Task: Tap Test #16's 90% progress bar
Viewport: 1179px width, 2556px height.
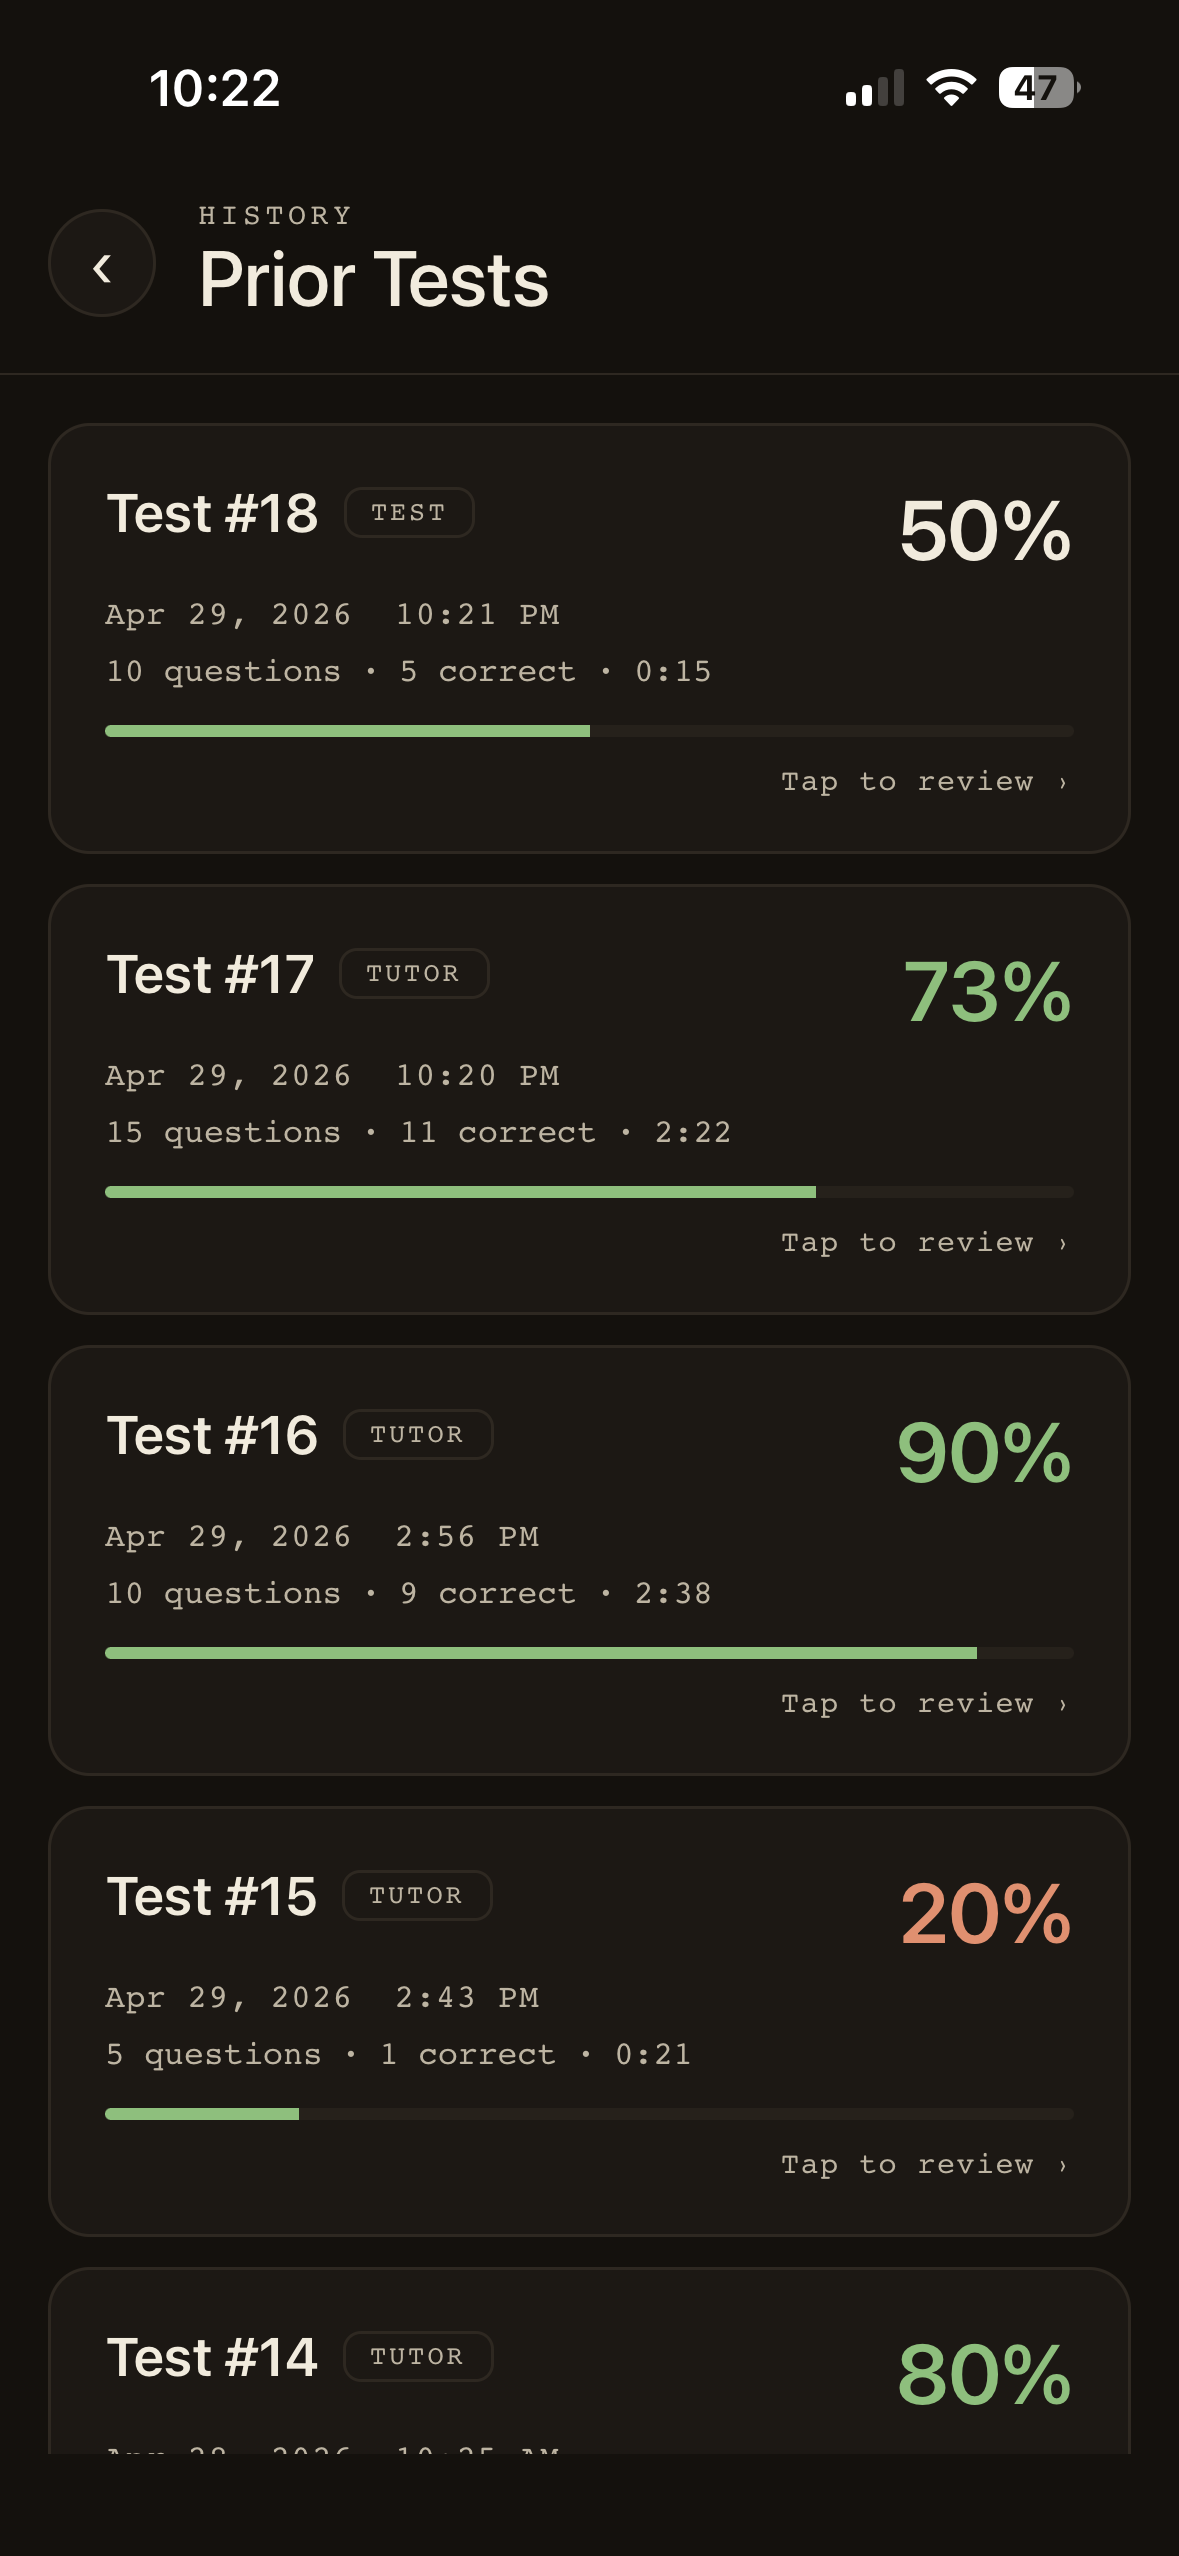Action: [x=589, y=1654]
